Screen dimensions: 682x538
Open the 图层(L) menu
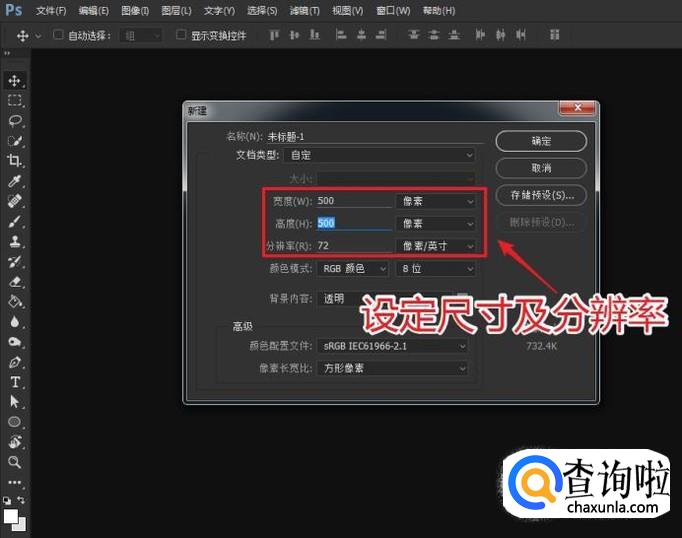[176, 10]
